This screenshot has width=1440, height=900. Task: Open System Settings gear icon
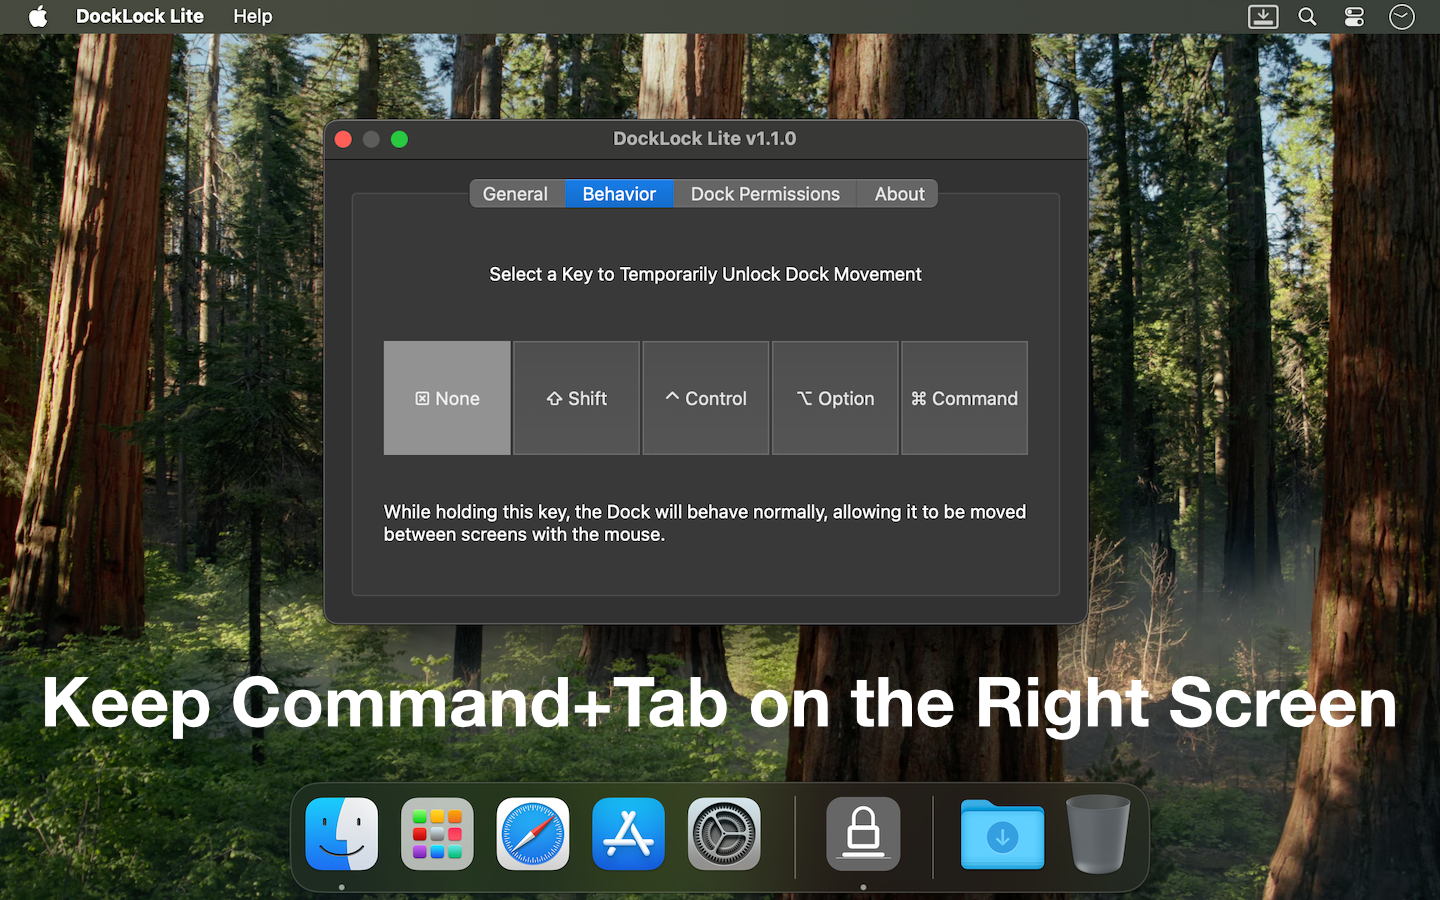click(x=724, y=834)
